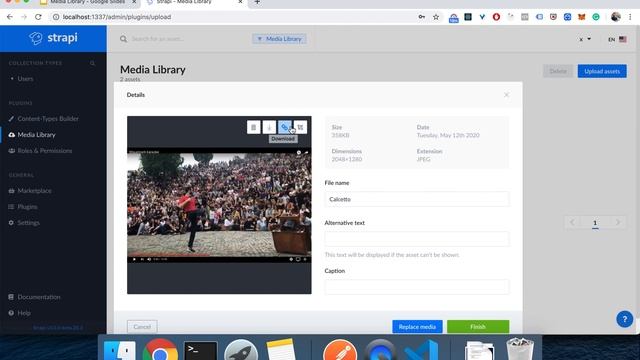Screen dimensions: 640x360
Task: Open Marketplace in sidebar
Action: tap(34, 191)
